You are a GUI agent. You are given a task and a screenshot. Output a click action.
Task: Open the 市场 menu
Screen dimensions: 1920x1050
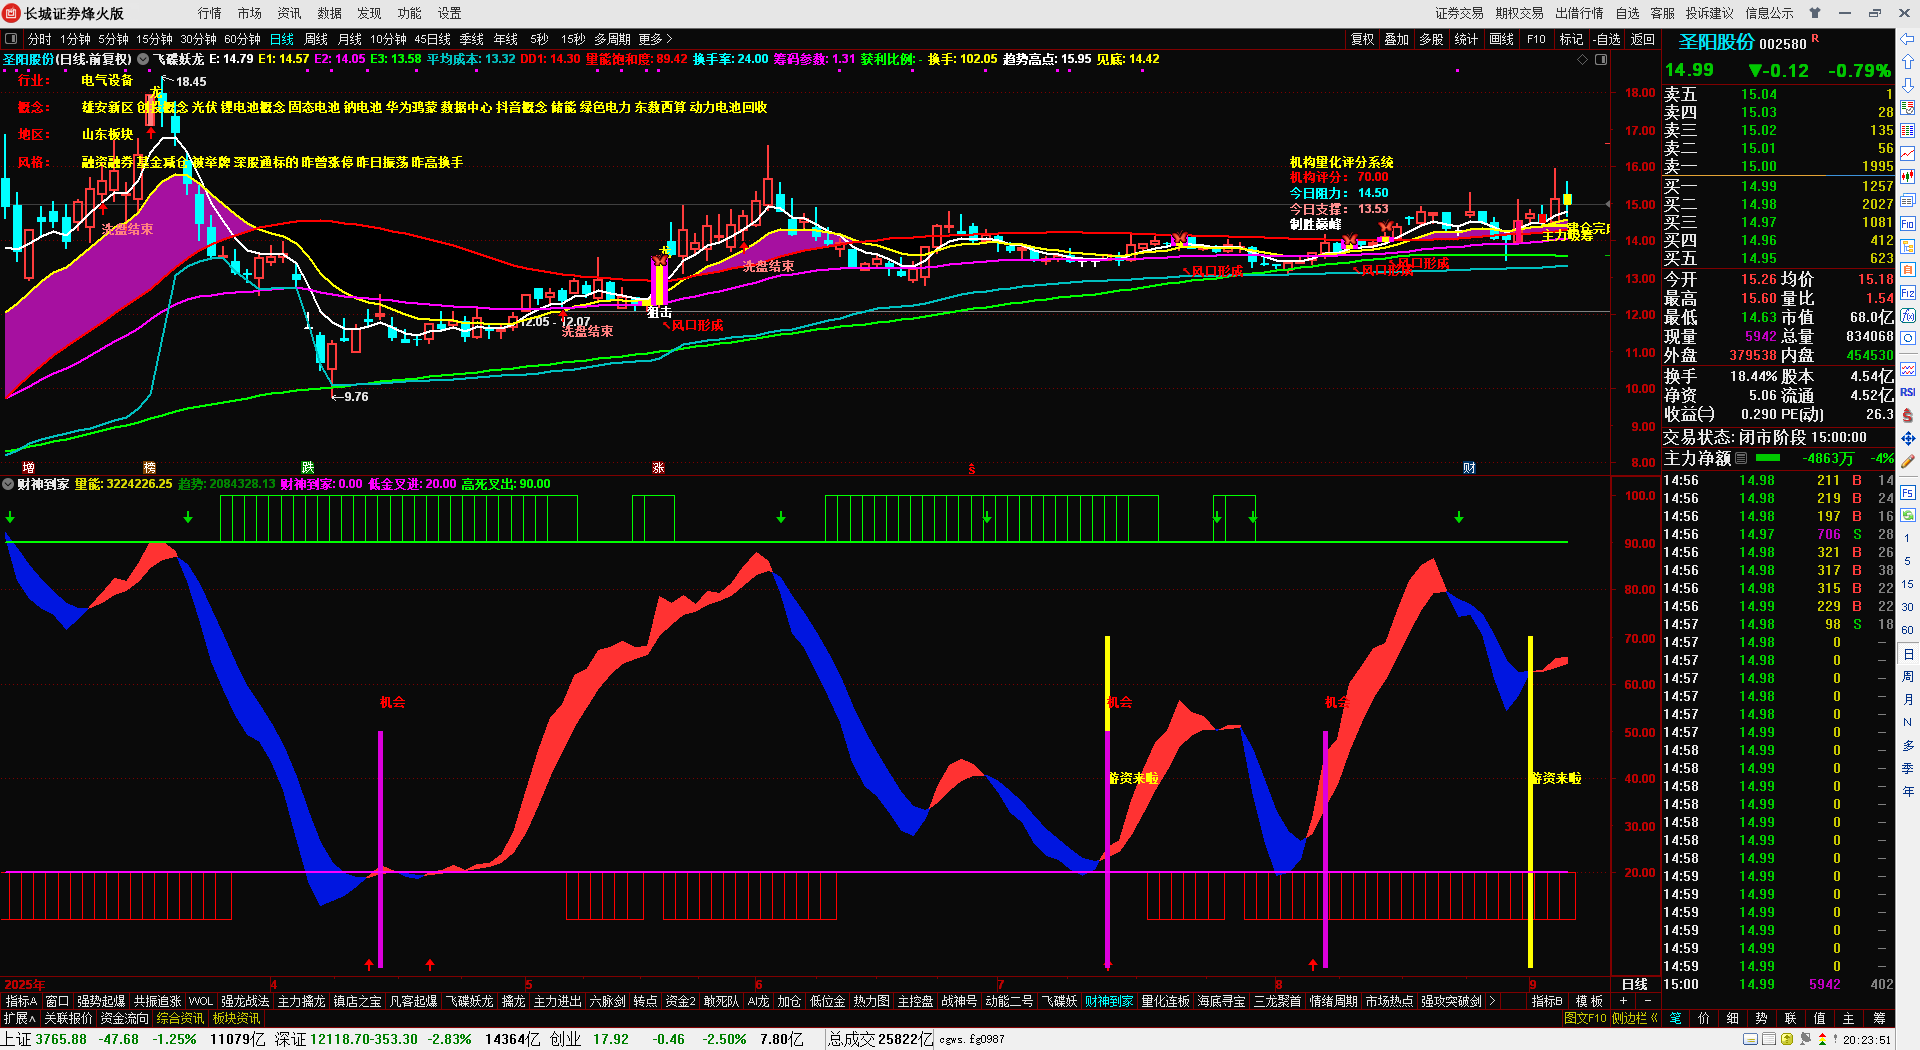(x=250, y=13)
